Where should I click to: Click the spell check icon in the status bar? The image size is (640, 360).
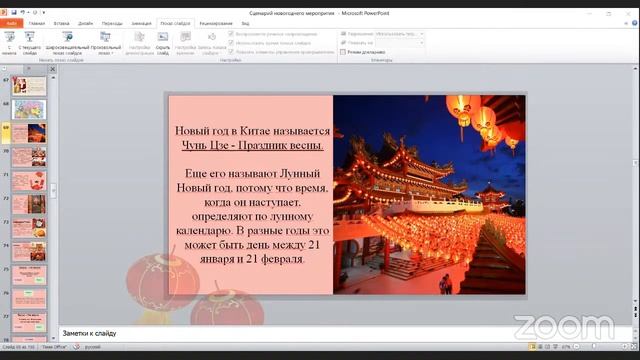pyautogui.click(x=76, y=347)
